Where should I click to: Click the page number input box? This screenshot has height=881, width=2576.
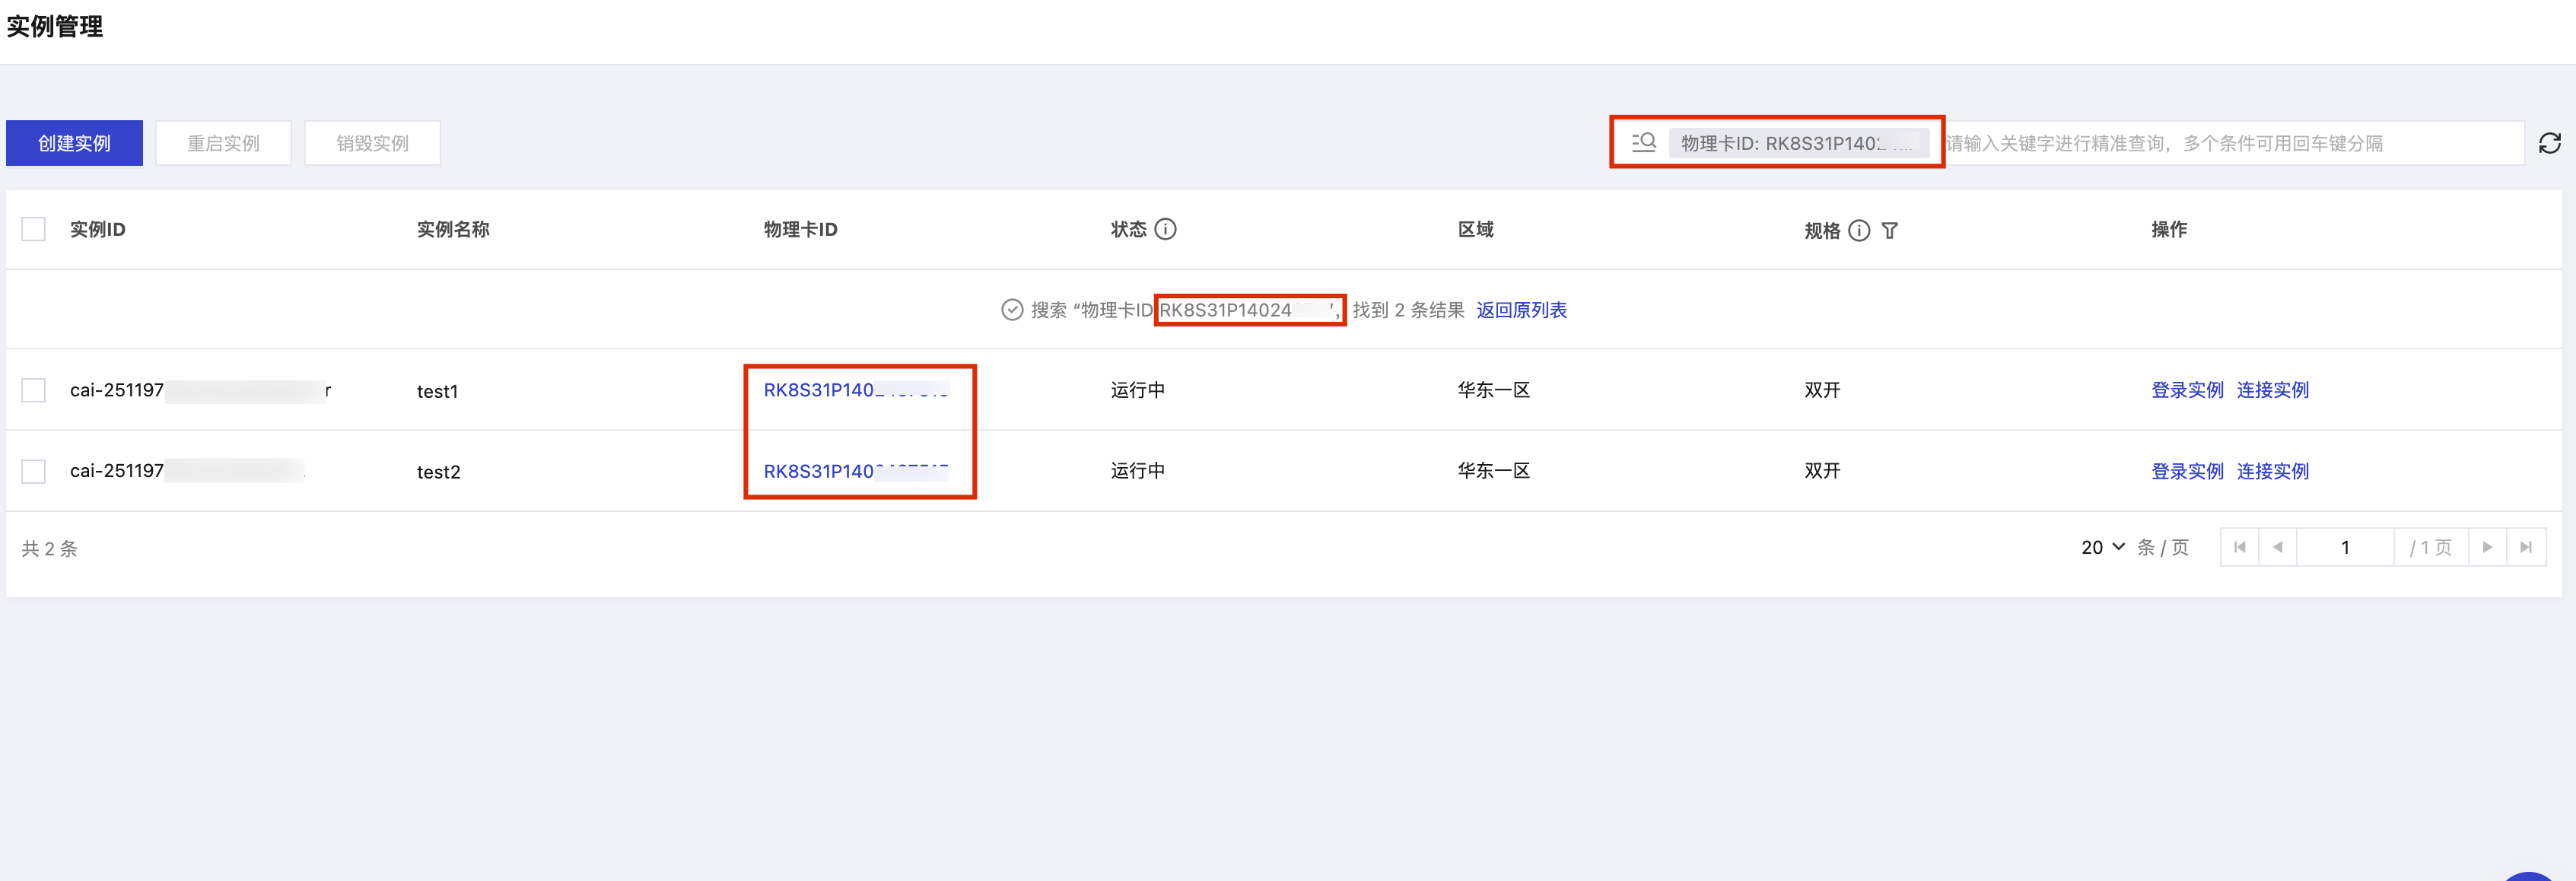[2345, 547]
